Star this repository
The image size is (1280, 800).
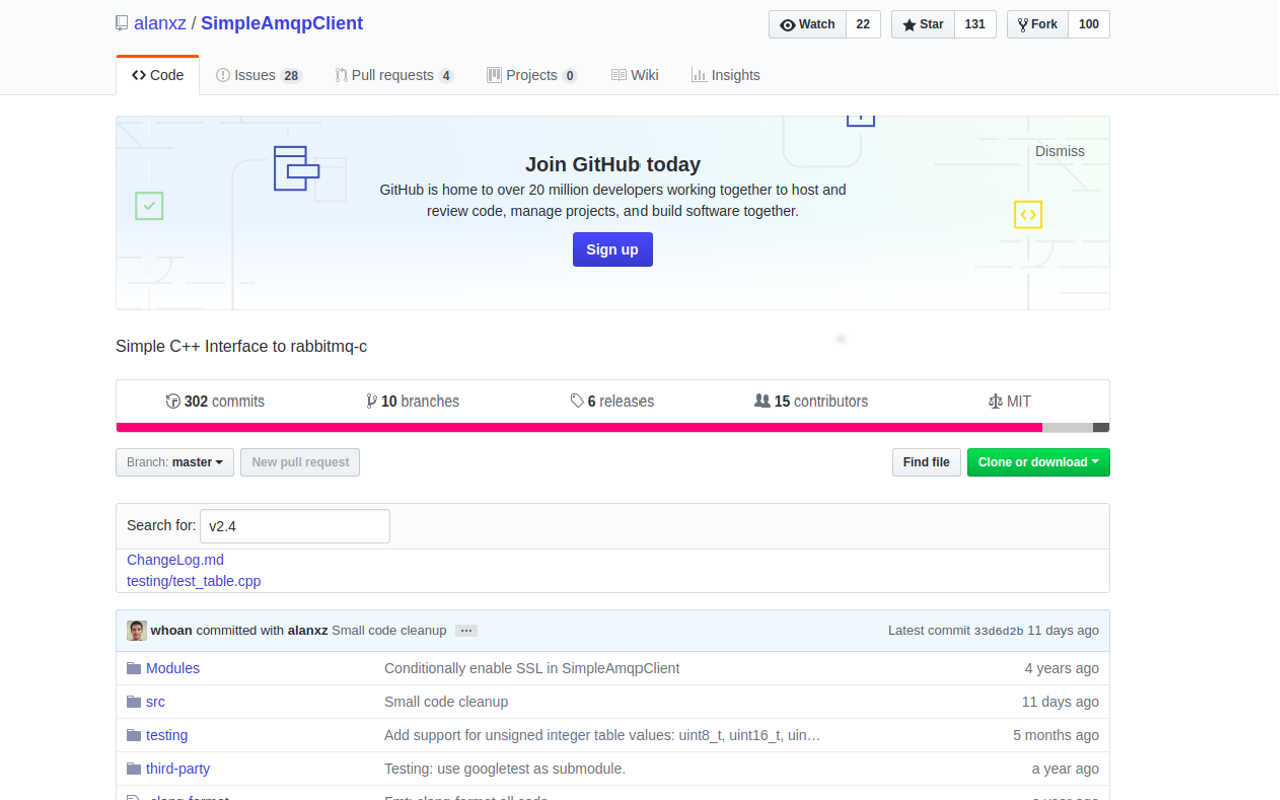coord(923,24)
